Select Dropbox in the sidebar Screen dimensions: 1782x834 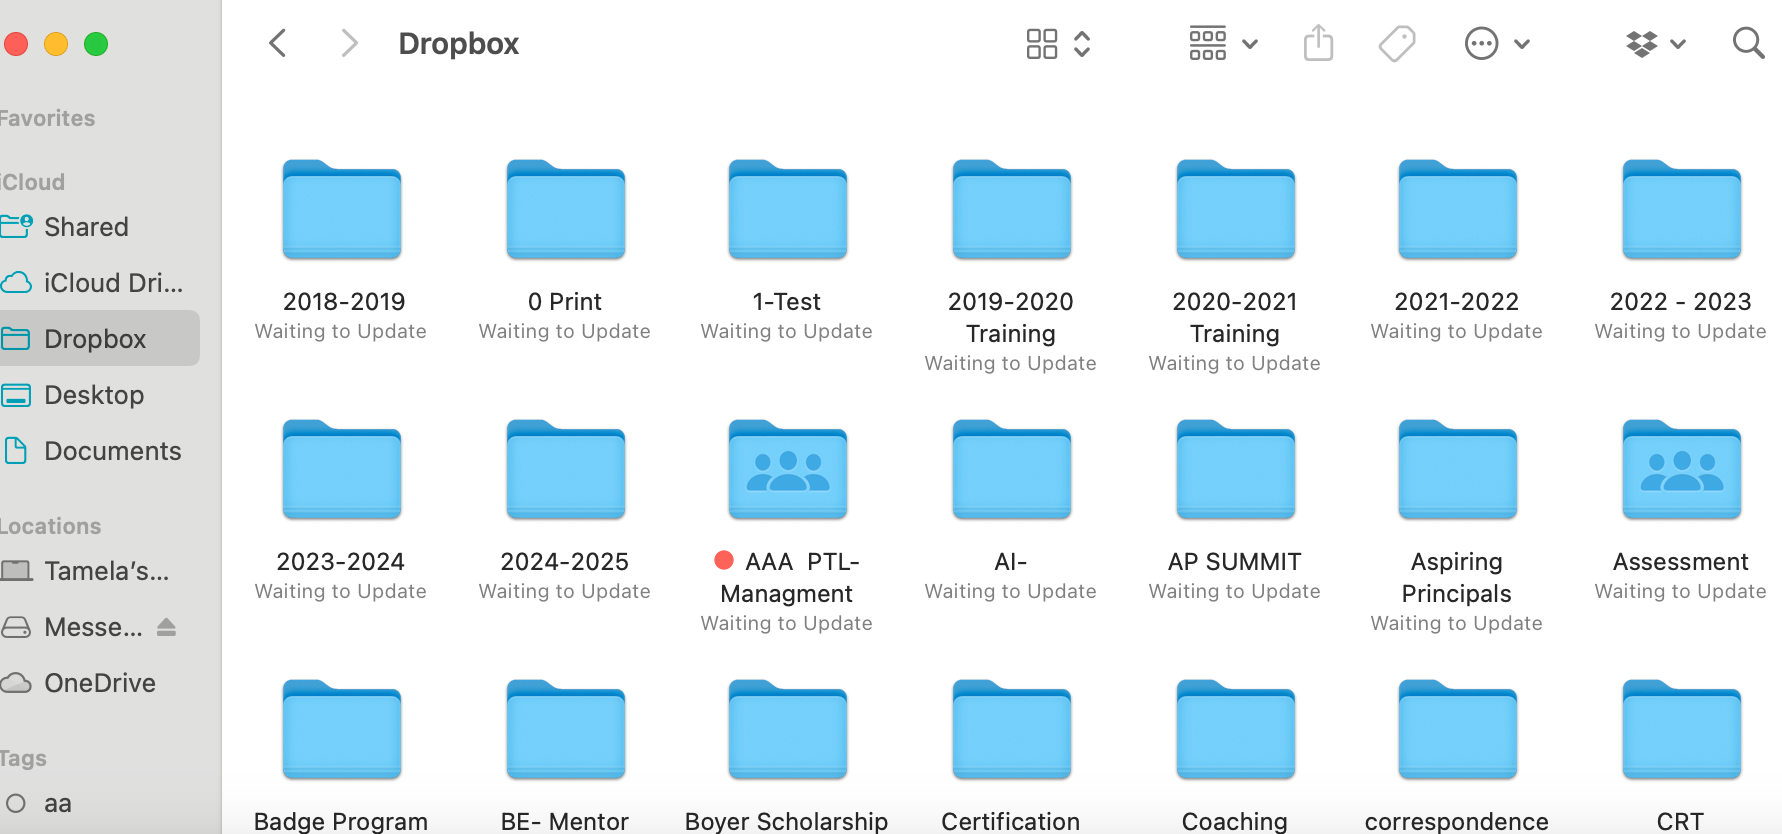point(100,339)
